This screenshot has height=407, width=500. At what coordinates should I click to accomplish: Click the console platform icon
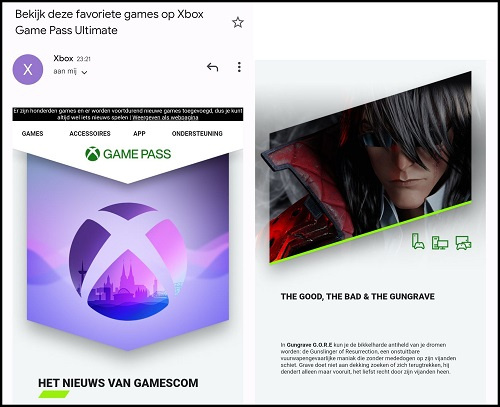tap(418, 241)
